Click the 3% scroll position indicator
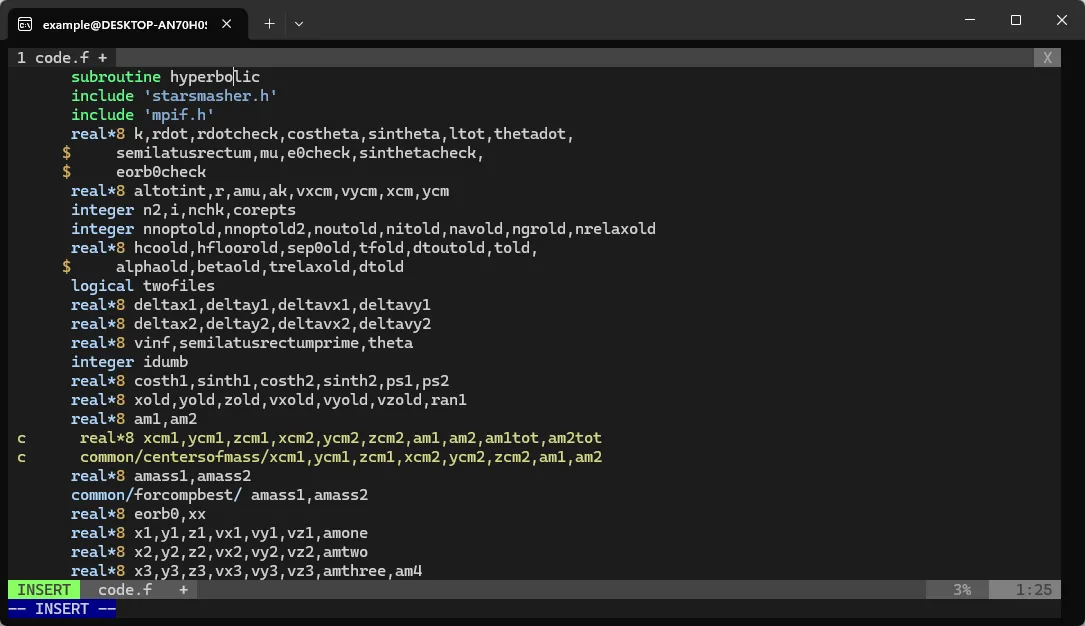This screenshot has height=626, width=1085. pos(960,589)
